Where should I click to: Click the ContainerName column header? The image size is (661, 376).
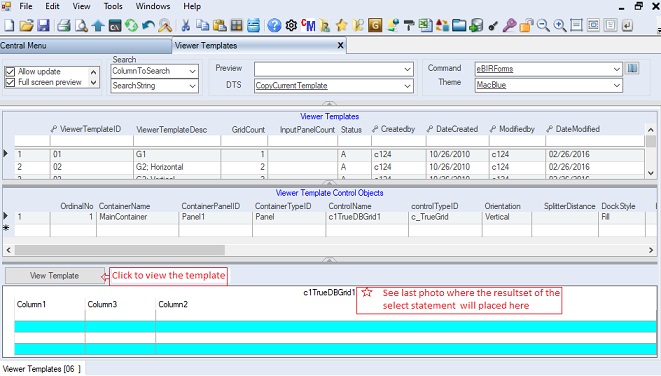(124, 206)
